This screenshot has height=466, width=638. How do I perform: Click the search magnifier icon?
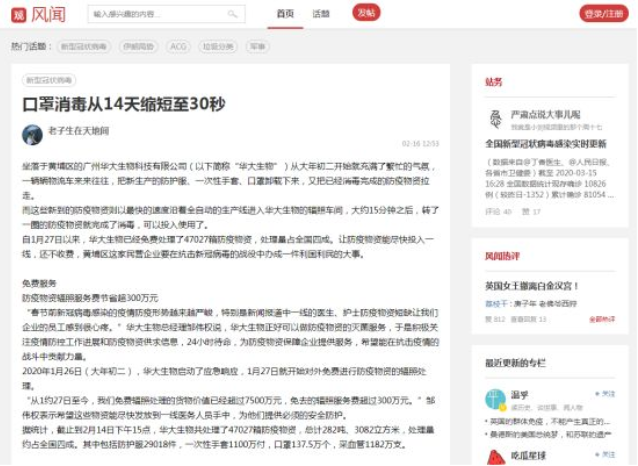(233, 15)
